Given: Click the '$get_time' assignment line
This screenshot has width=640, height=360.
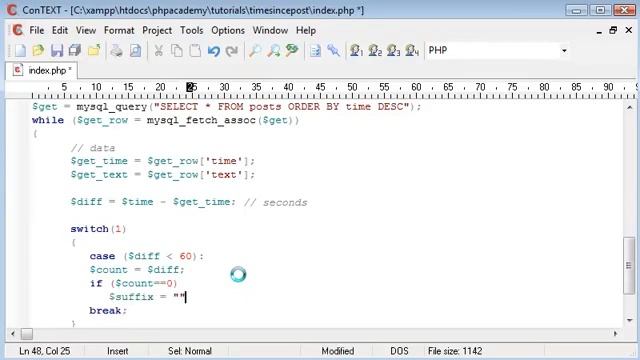Looking at the screenshot, I should coord(162,161).
